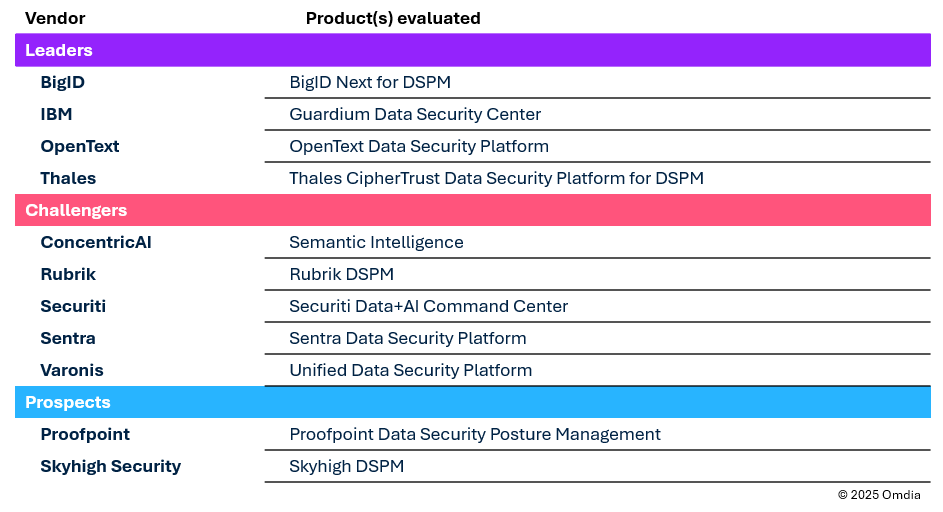
Task: Select the Skyhigh Security vendor name
Action: [x=111, y=466]
